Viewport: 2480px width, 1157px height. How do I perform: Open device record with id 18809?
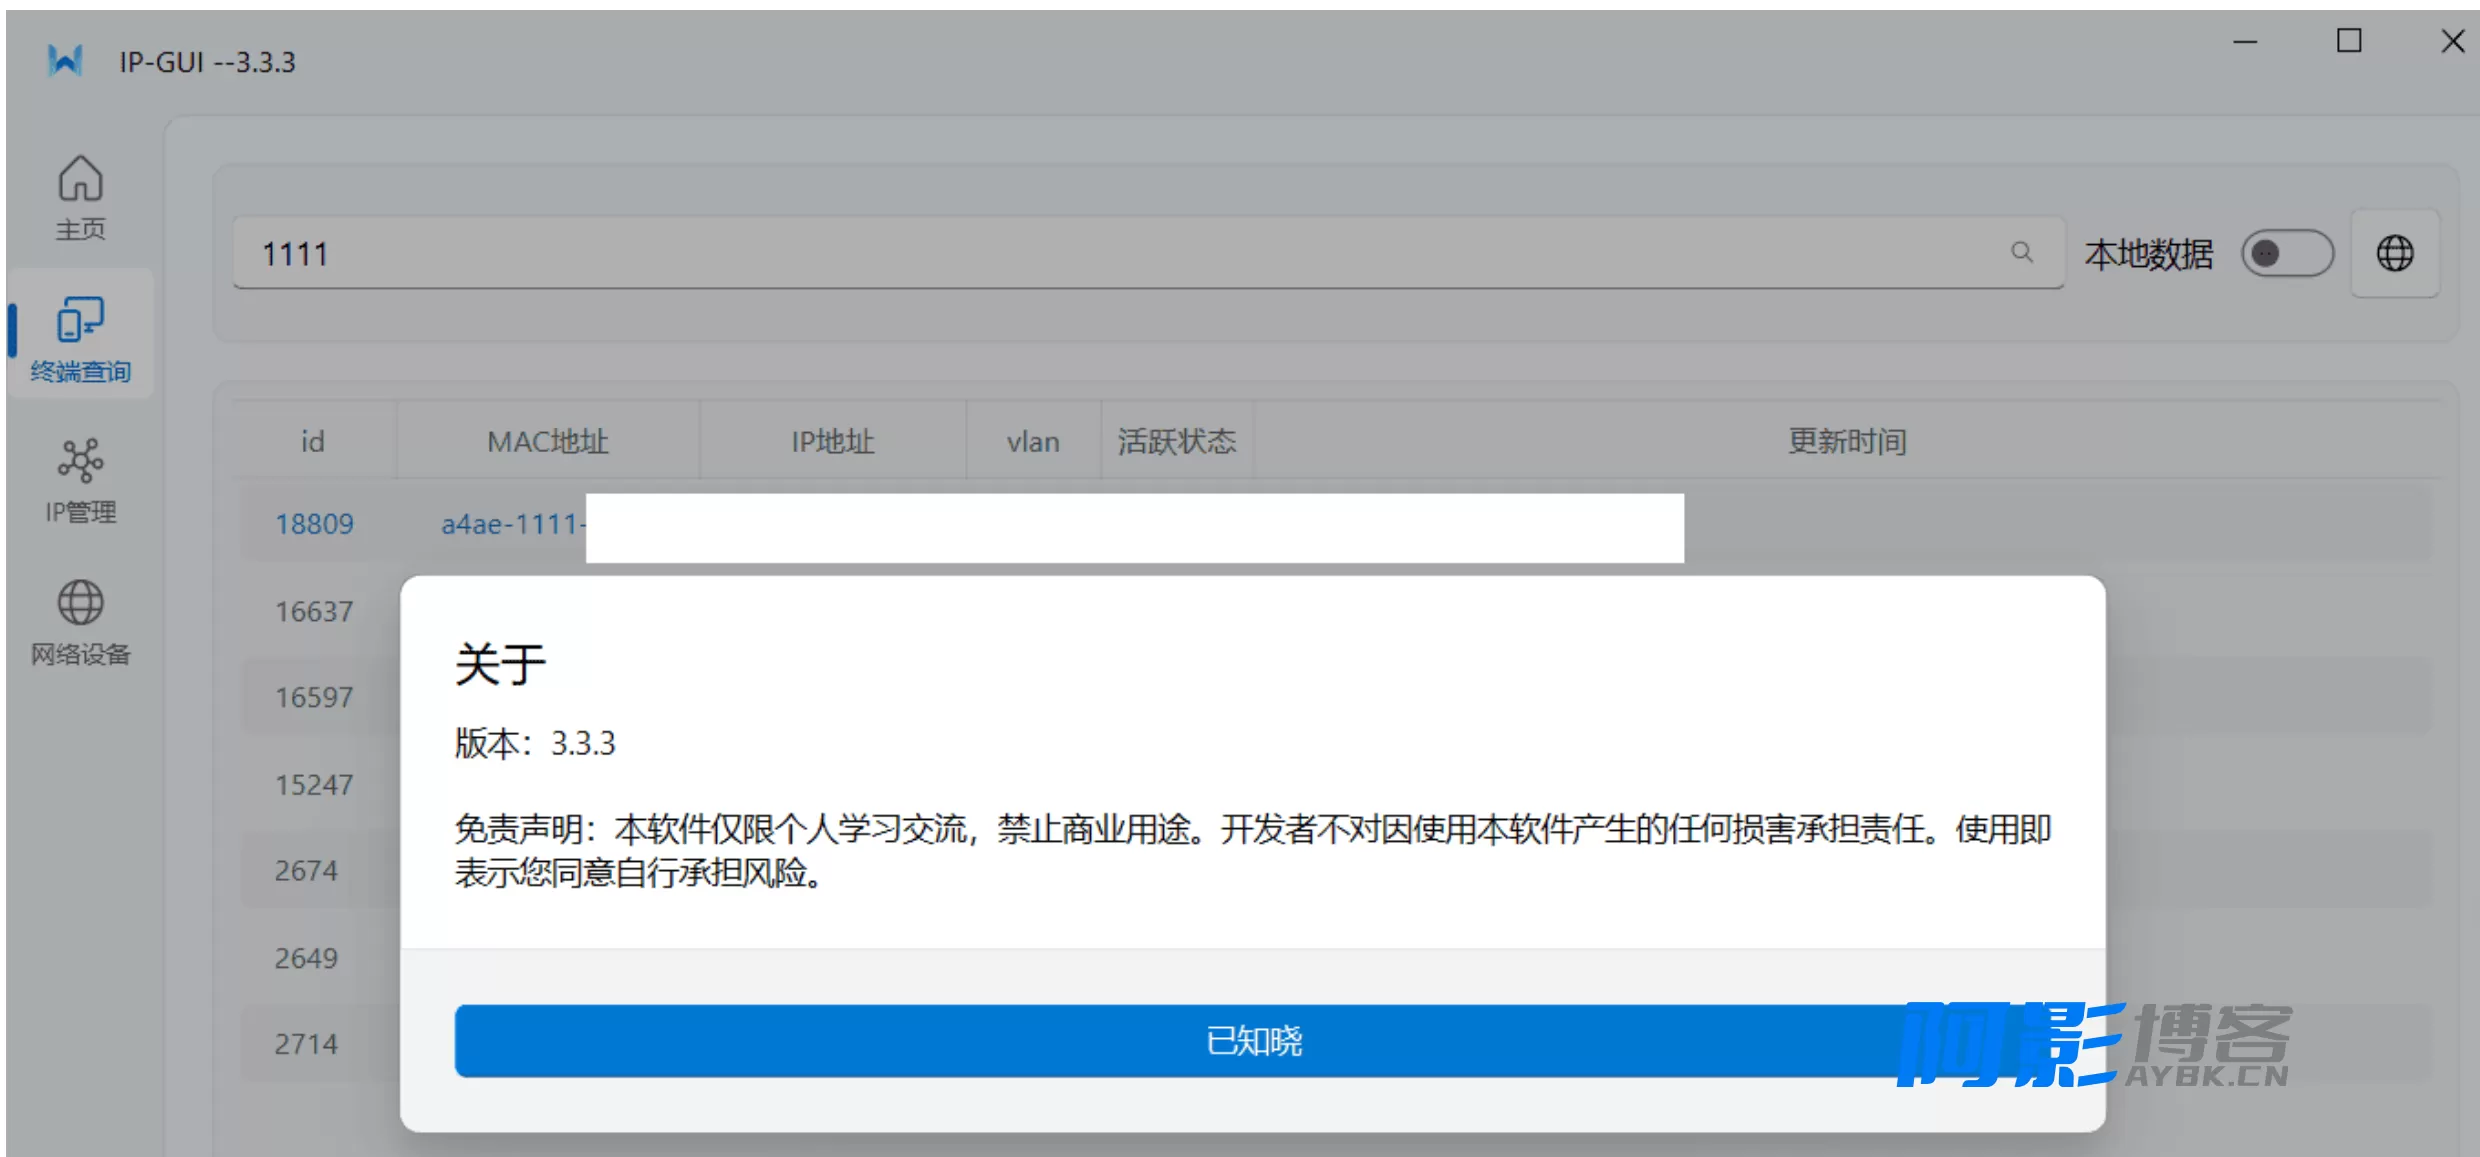click(313, 523)
